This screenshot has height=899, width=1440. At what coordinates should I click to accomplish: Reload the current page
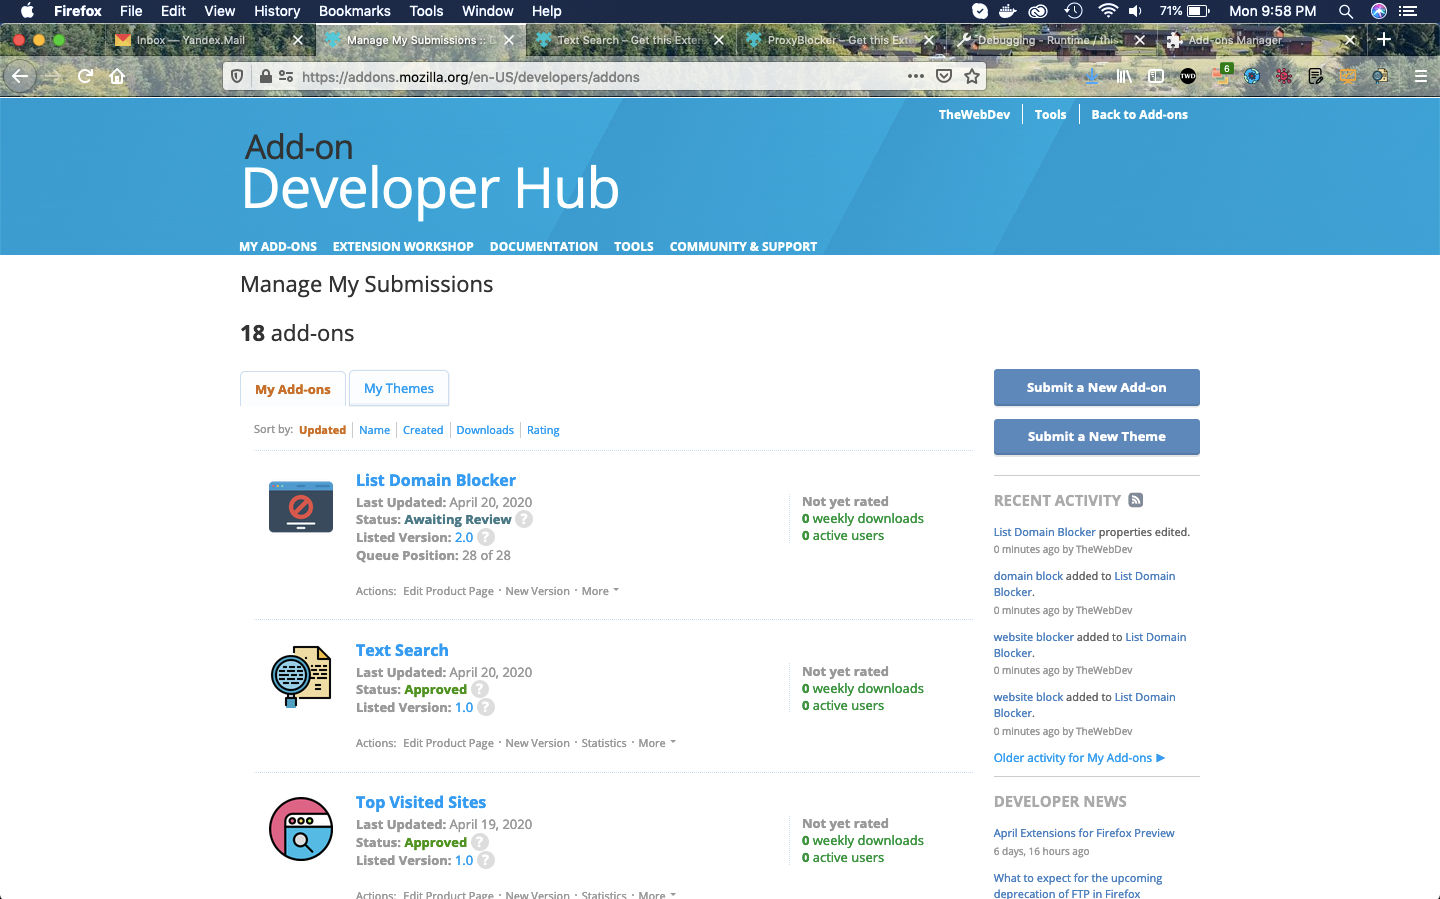coord(85,76)
